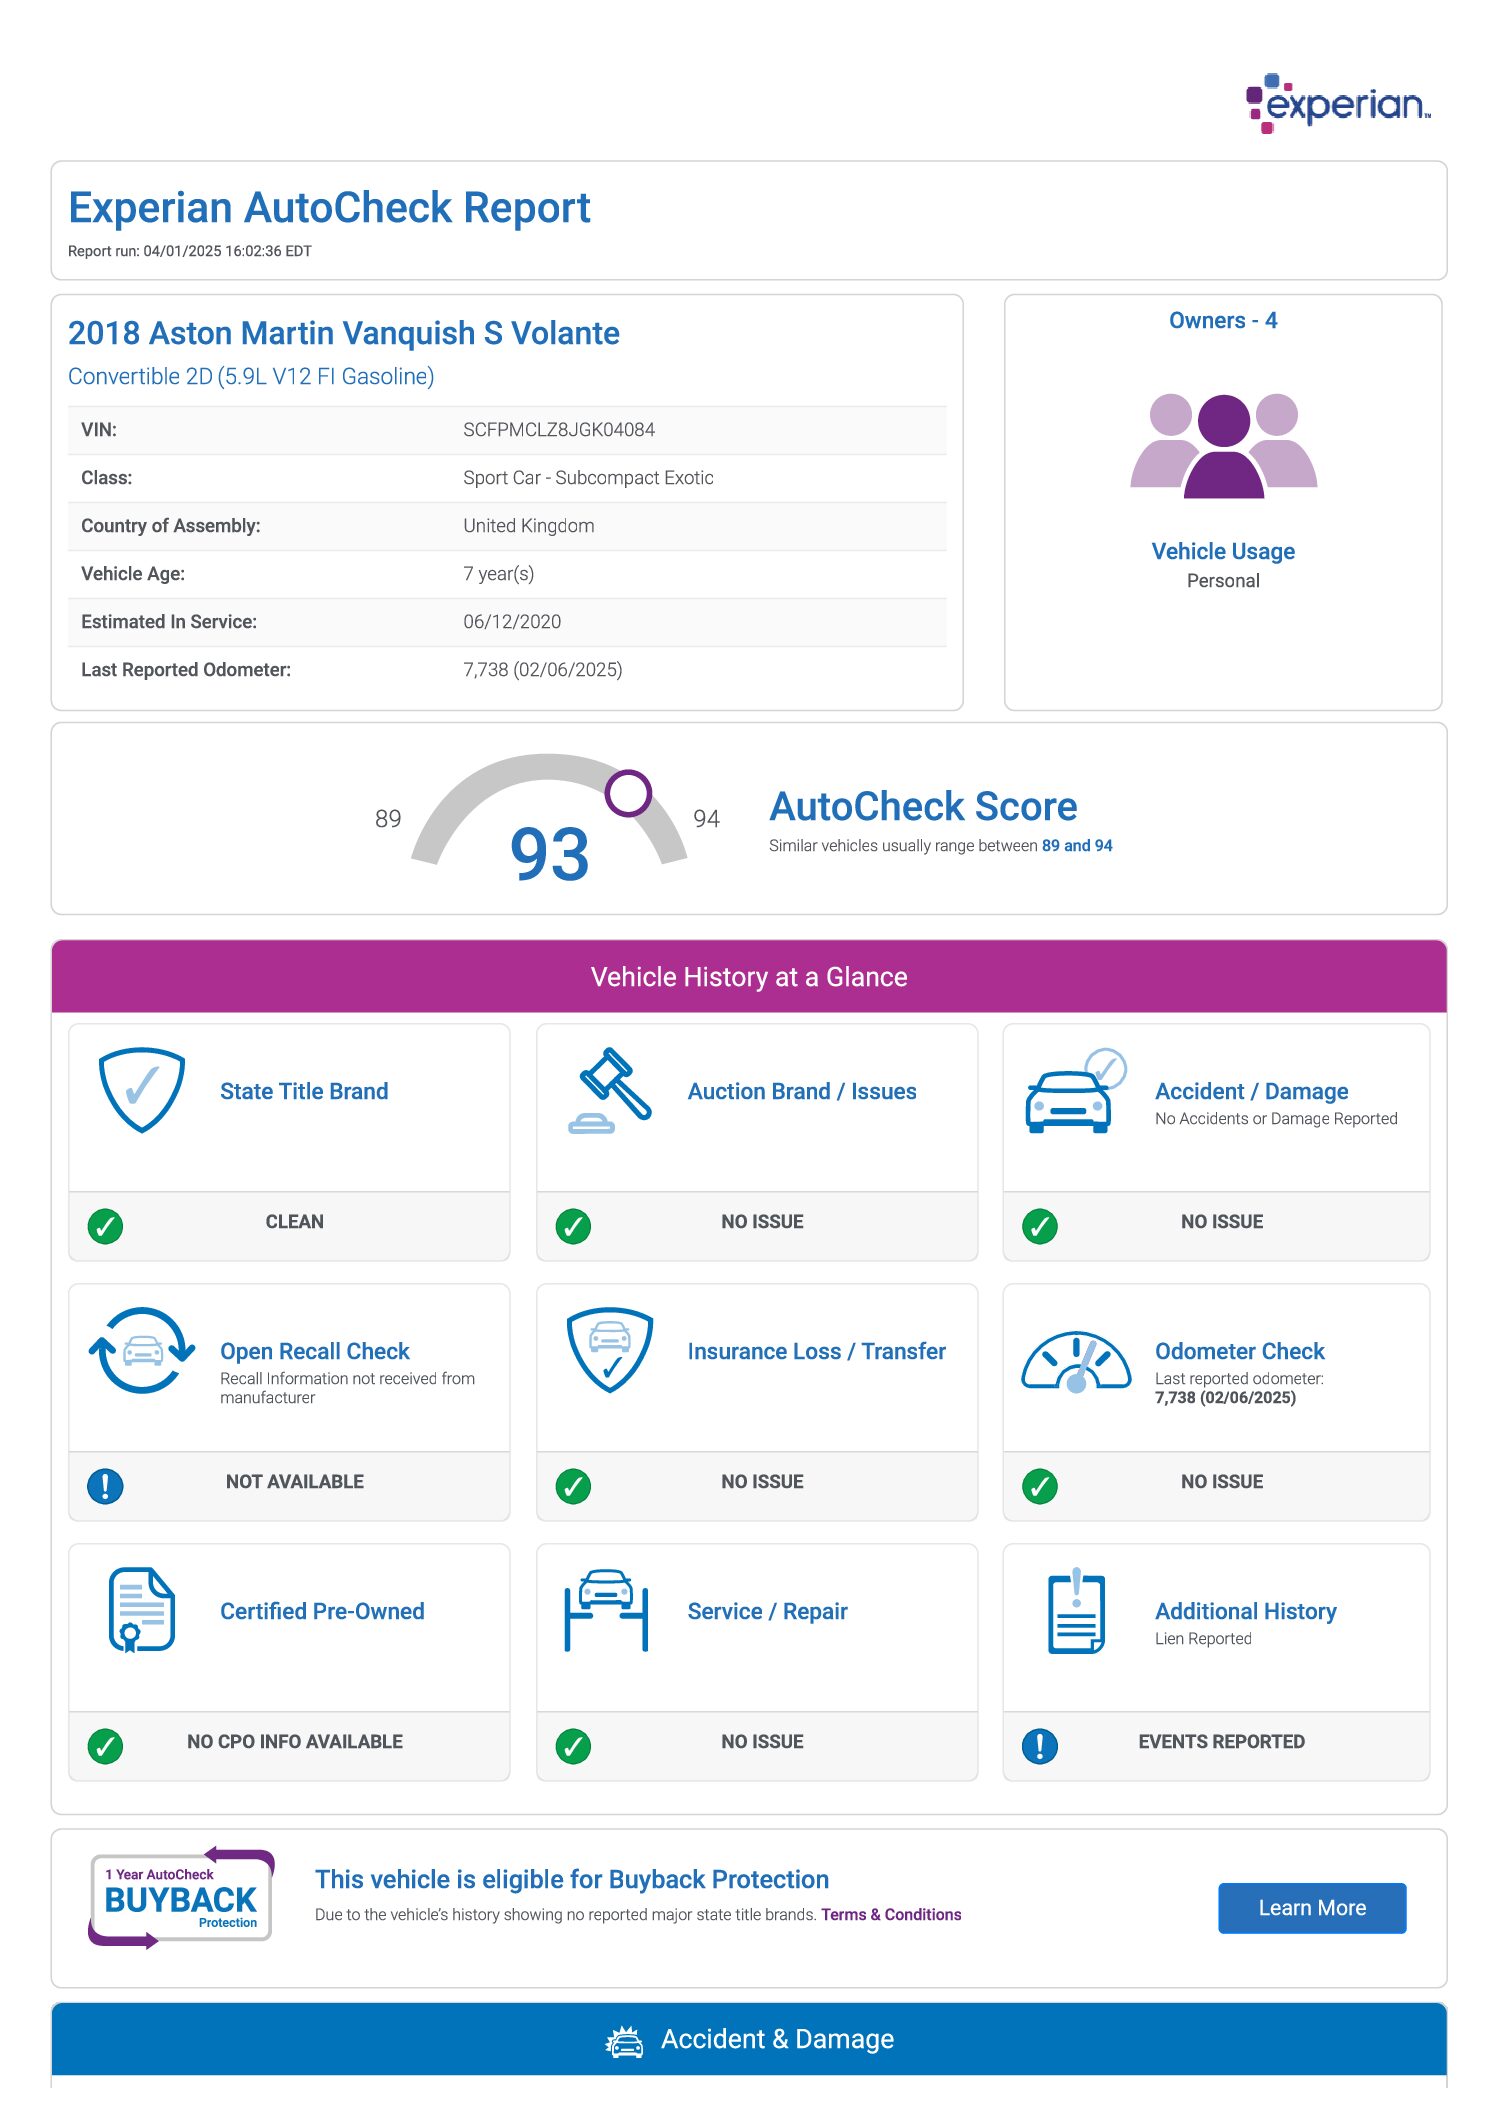Select the Odometer Check heading
Screen dimensions: 1497x2118
1239,1351
